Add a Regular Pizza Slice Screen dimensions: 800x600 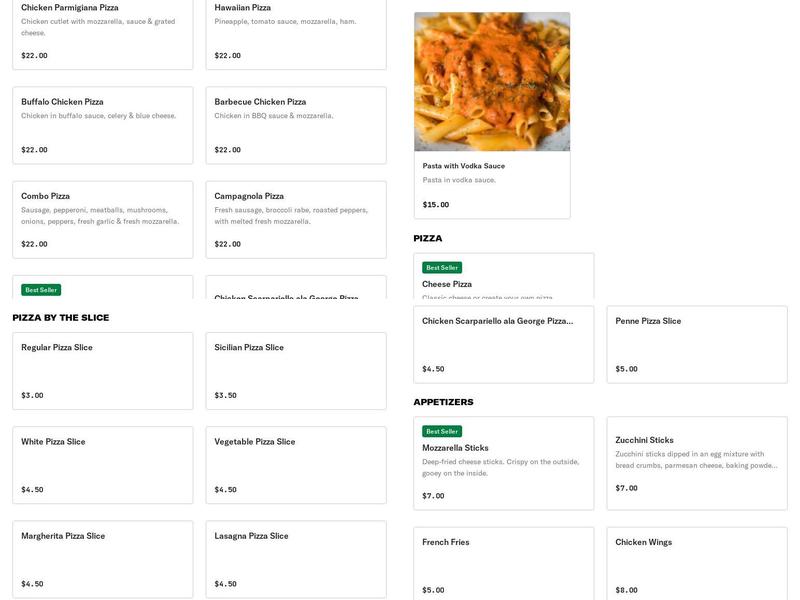click(x=102, y=371)
